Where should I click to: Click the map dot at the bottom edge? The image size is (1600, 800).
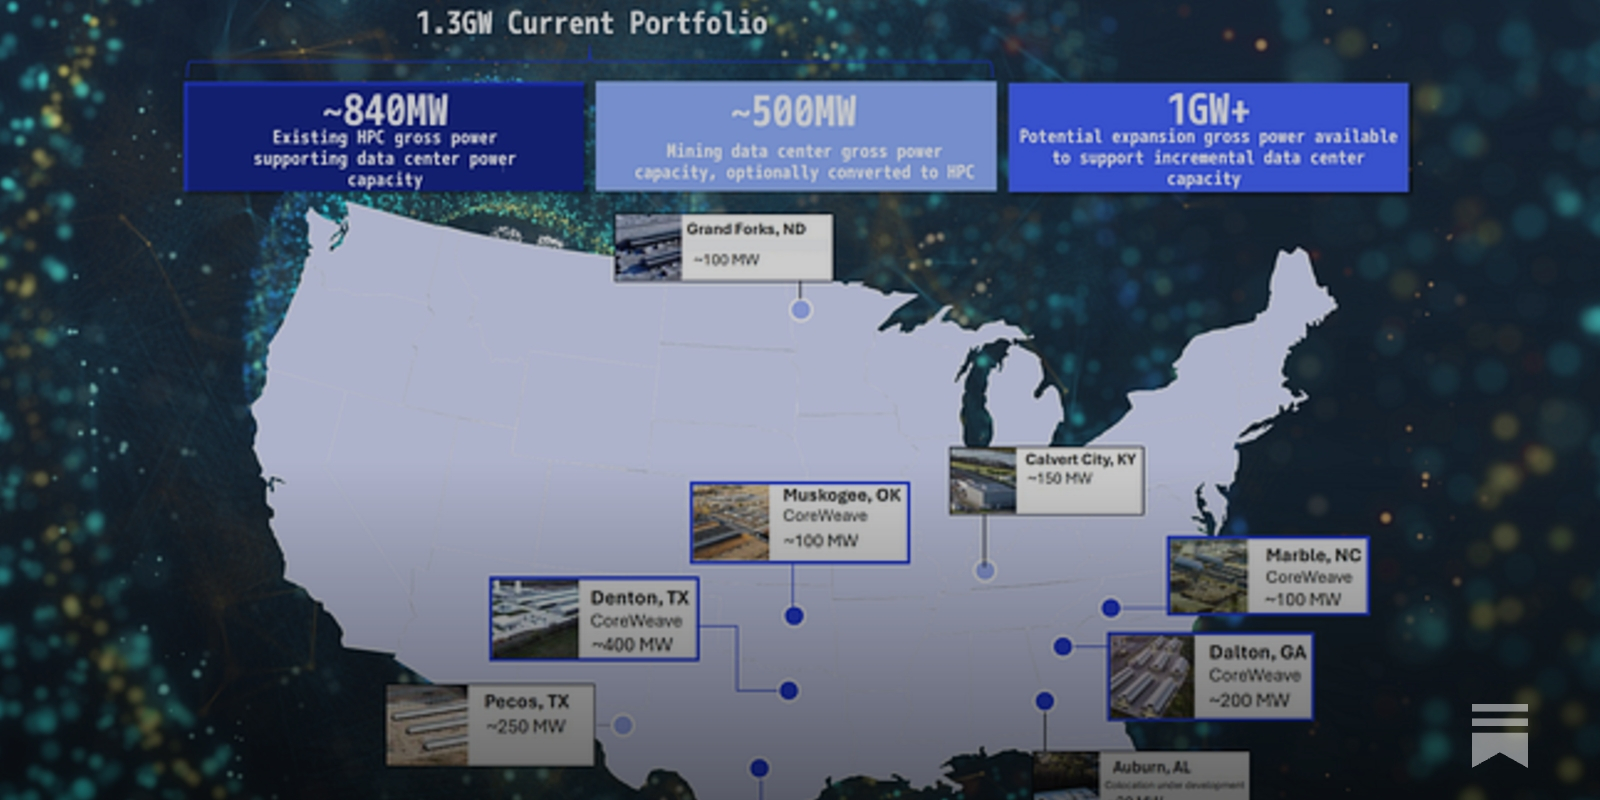759,768
